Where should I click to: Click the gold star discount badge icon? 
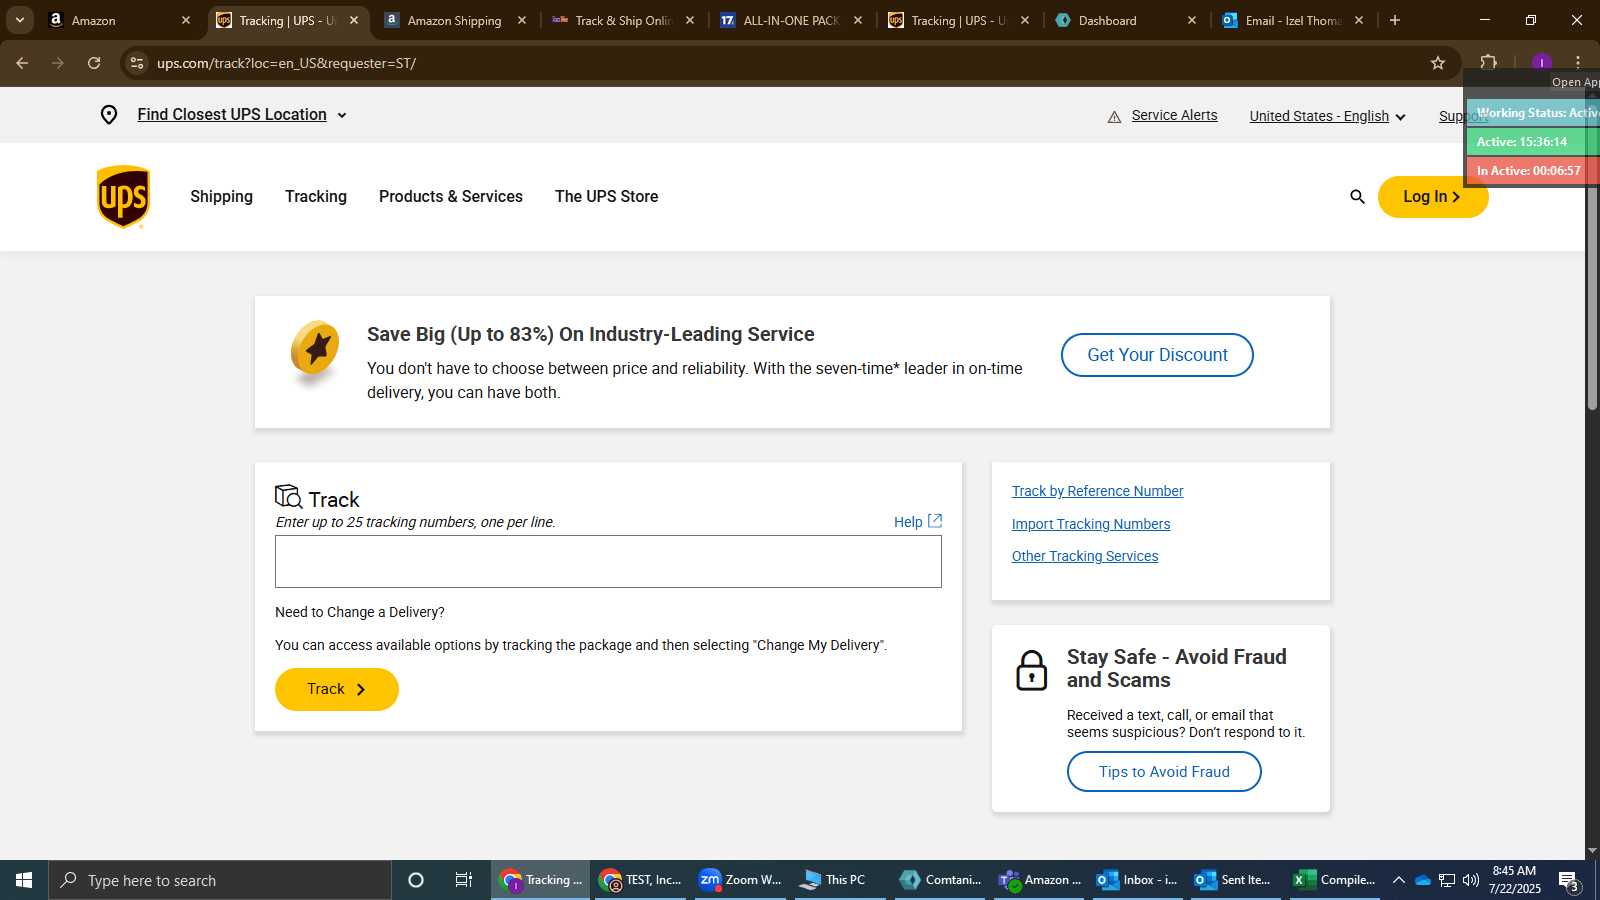point(315,353)
